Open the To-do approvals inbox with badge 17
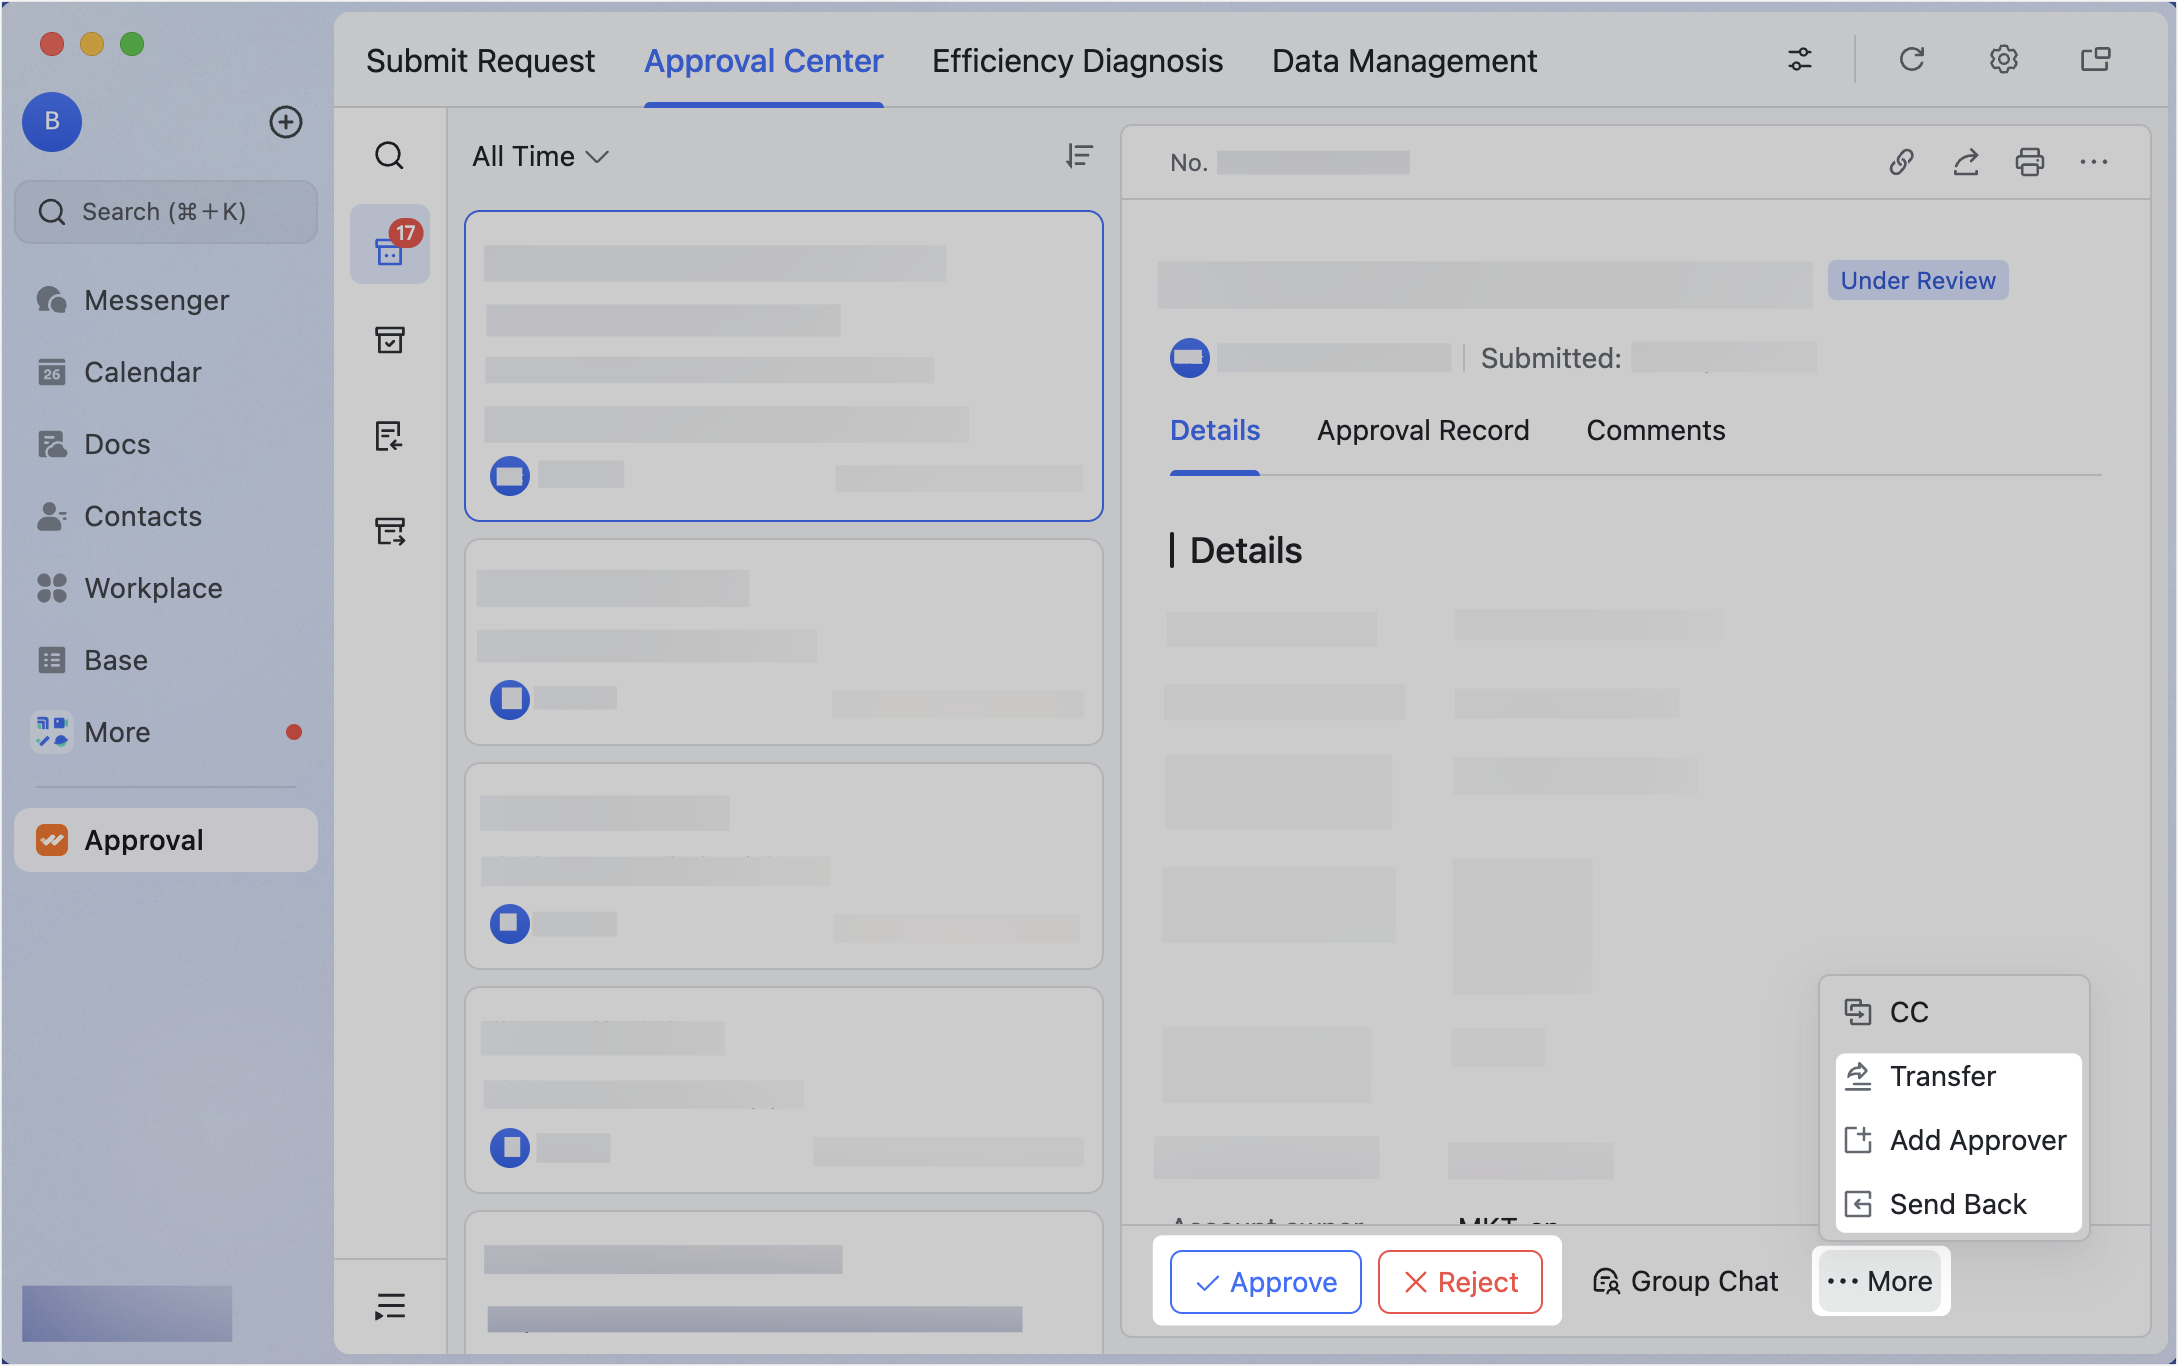Image resolution: width=2178 pixels, height=1366 pixels. (390, 245)
